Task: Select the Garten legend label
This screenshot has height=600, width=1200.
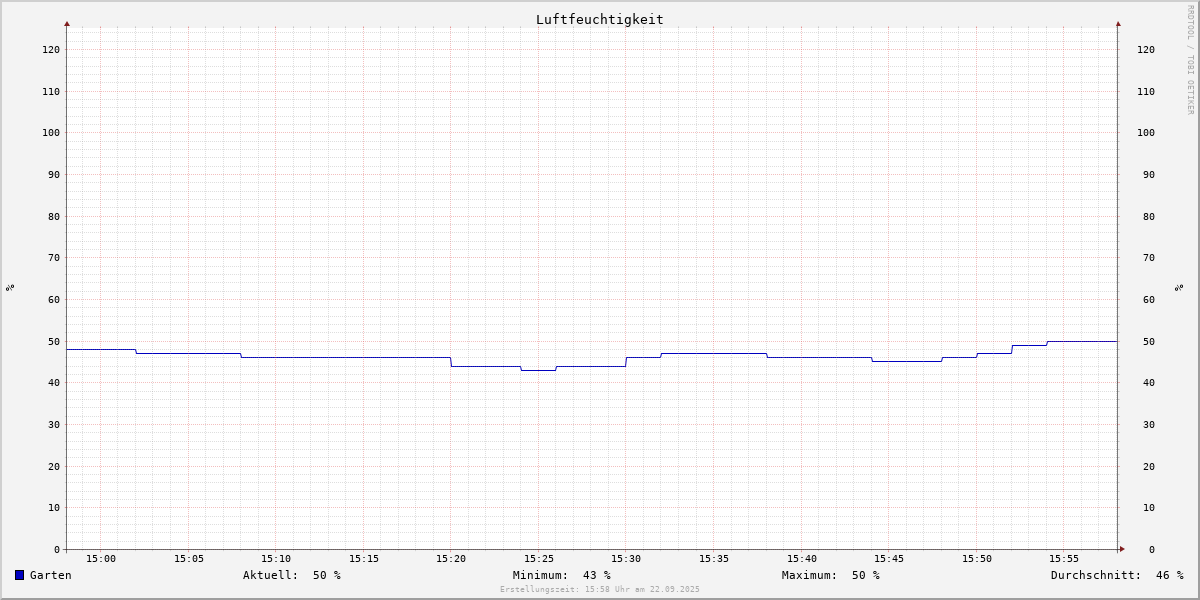Action: [x=51, y=575]
